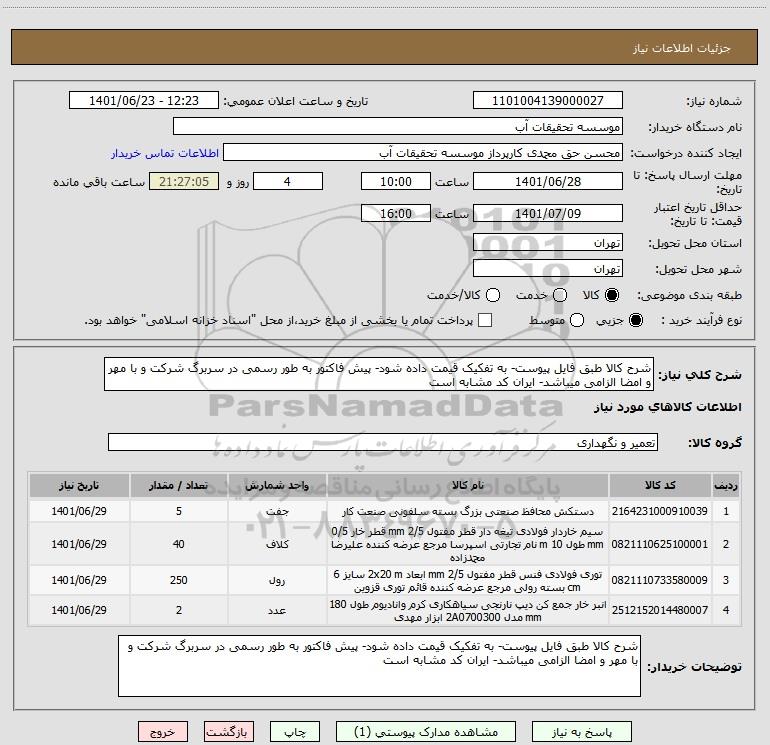770x745 pixels.
Task: Click the گروه کالا field تعمیر و نگهداری
Action: [x=383, y=442]
